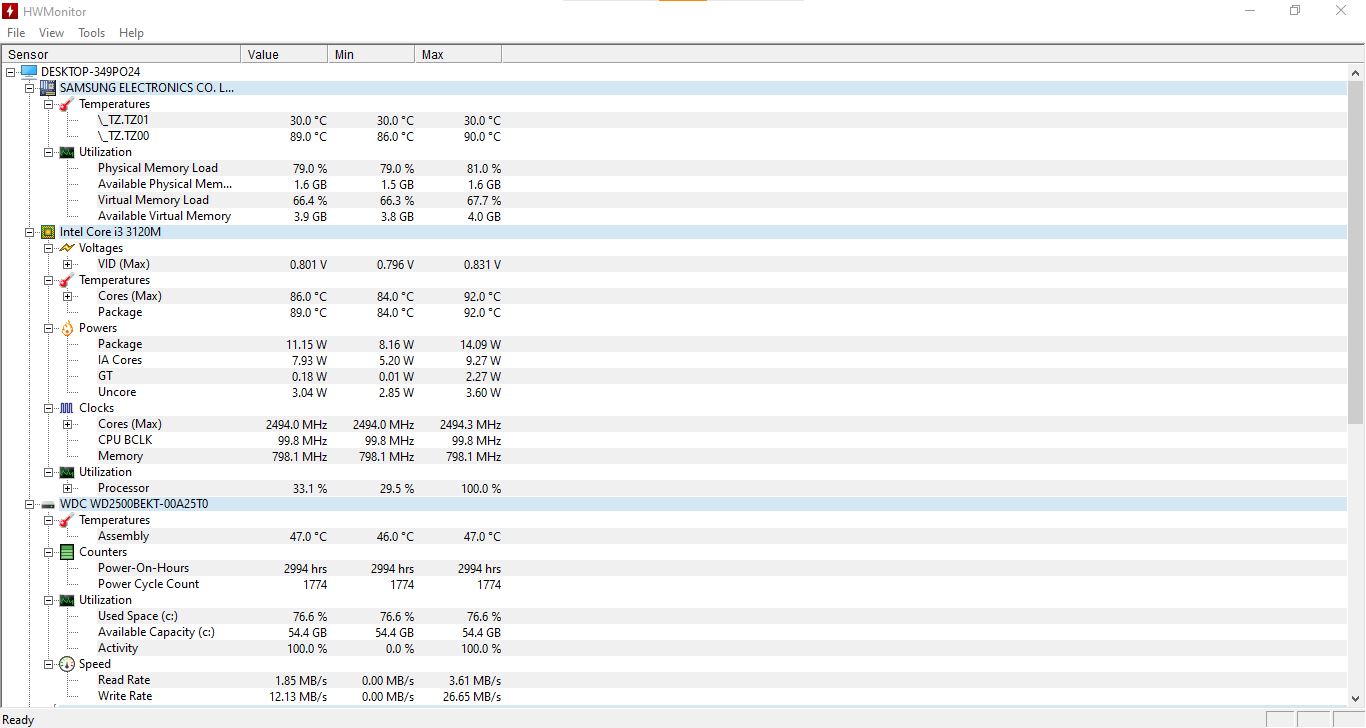Collapse the DESKTOP-349PO24 root node
The image size is (1366, 728).
[11, 72]
